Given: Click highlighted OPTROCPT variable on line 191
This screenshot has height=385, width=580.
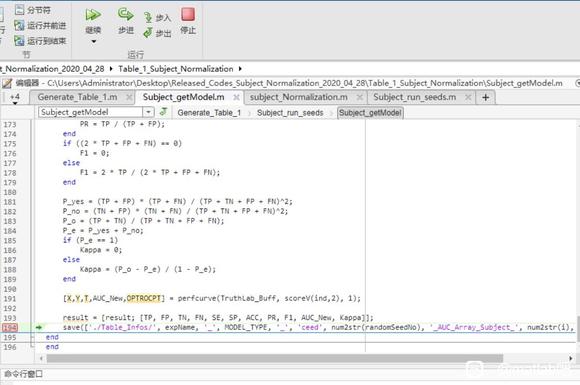Looking at the screenshot, I should tap(144, 298).
